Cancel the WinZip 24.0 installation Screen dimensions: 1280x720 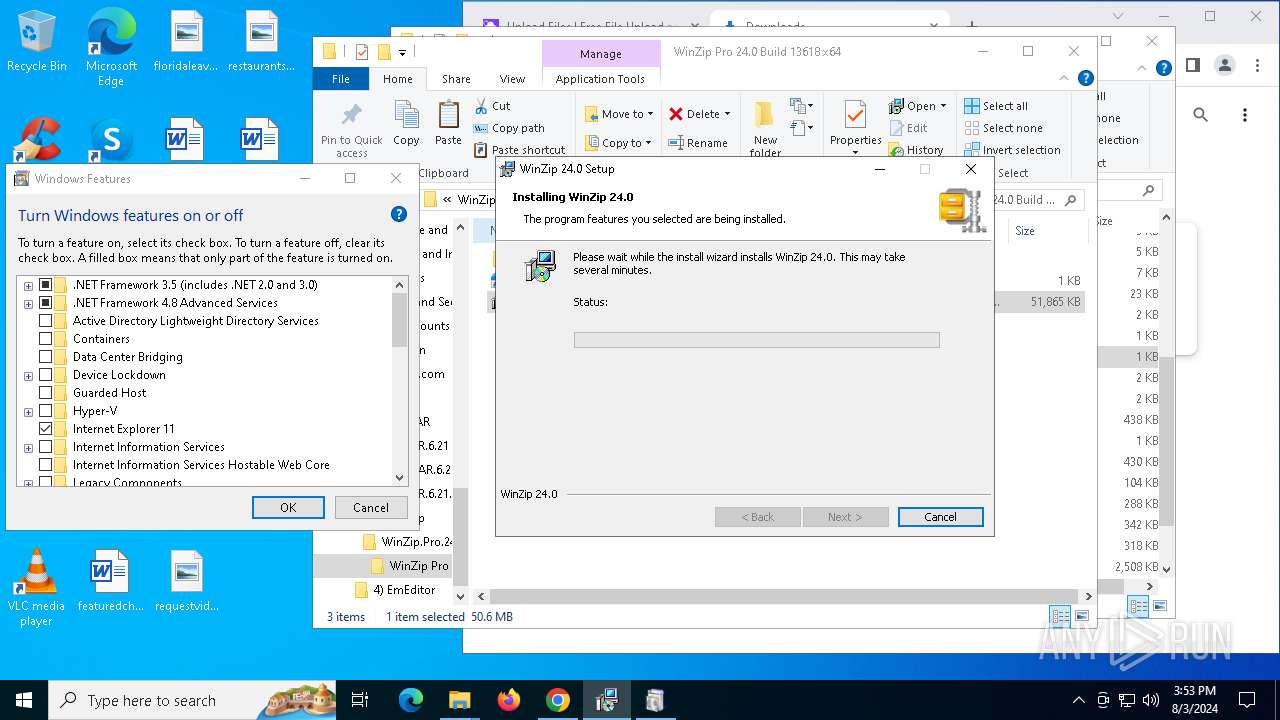tap(940, 517)
